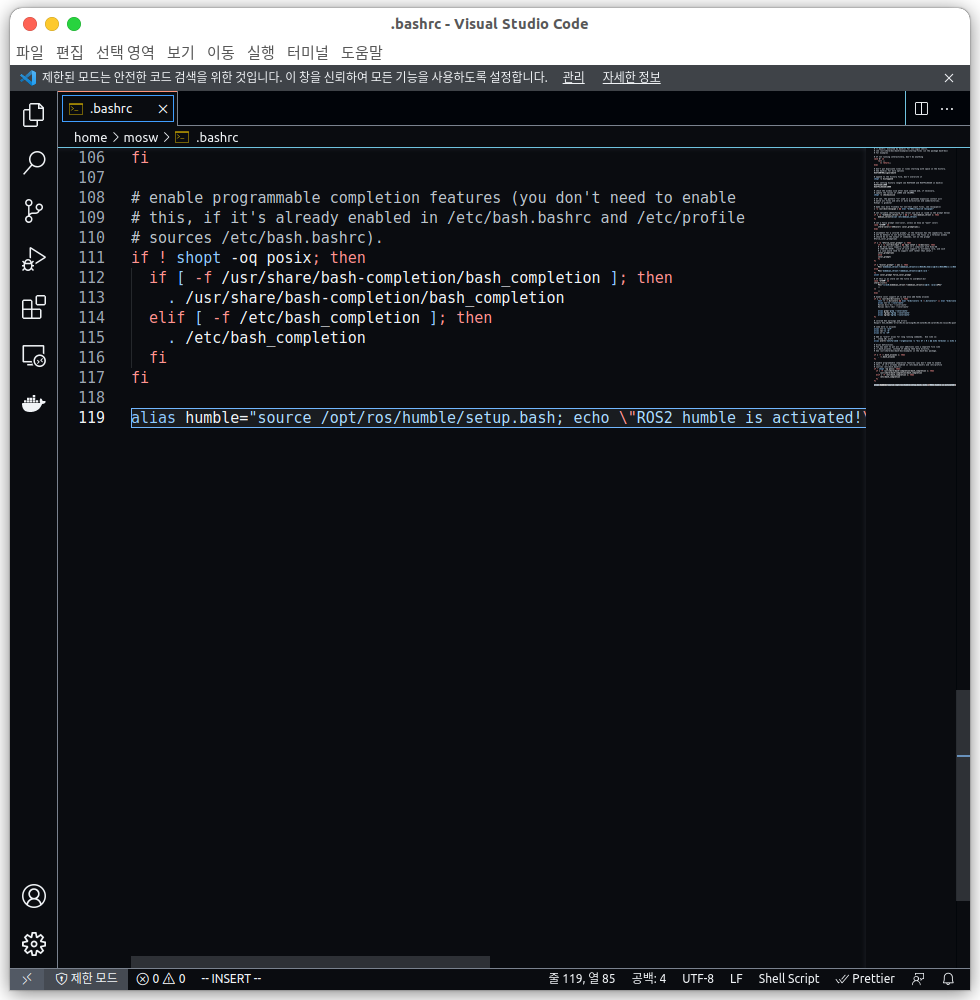980x1000 pixels.
Task: Click the Prettier status item
Action: [x=865, y=978]
